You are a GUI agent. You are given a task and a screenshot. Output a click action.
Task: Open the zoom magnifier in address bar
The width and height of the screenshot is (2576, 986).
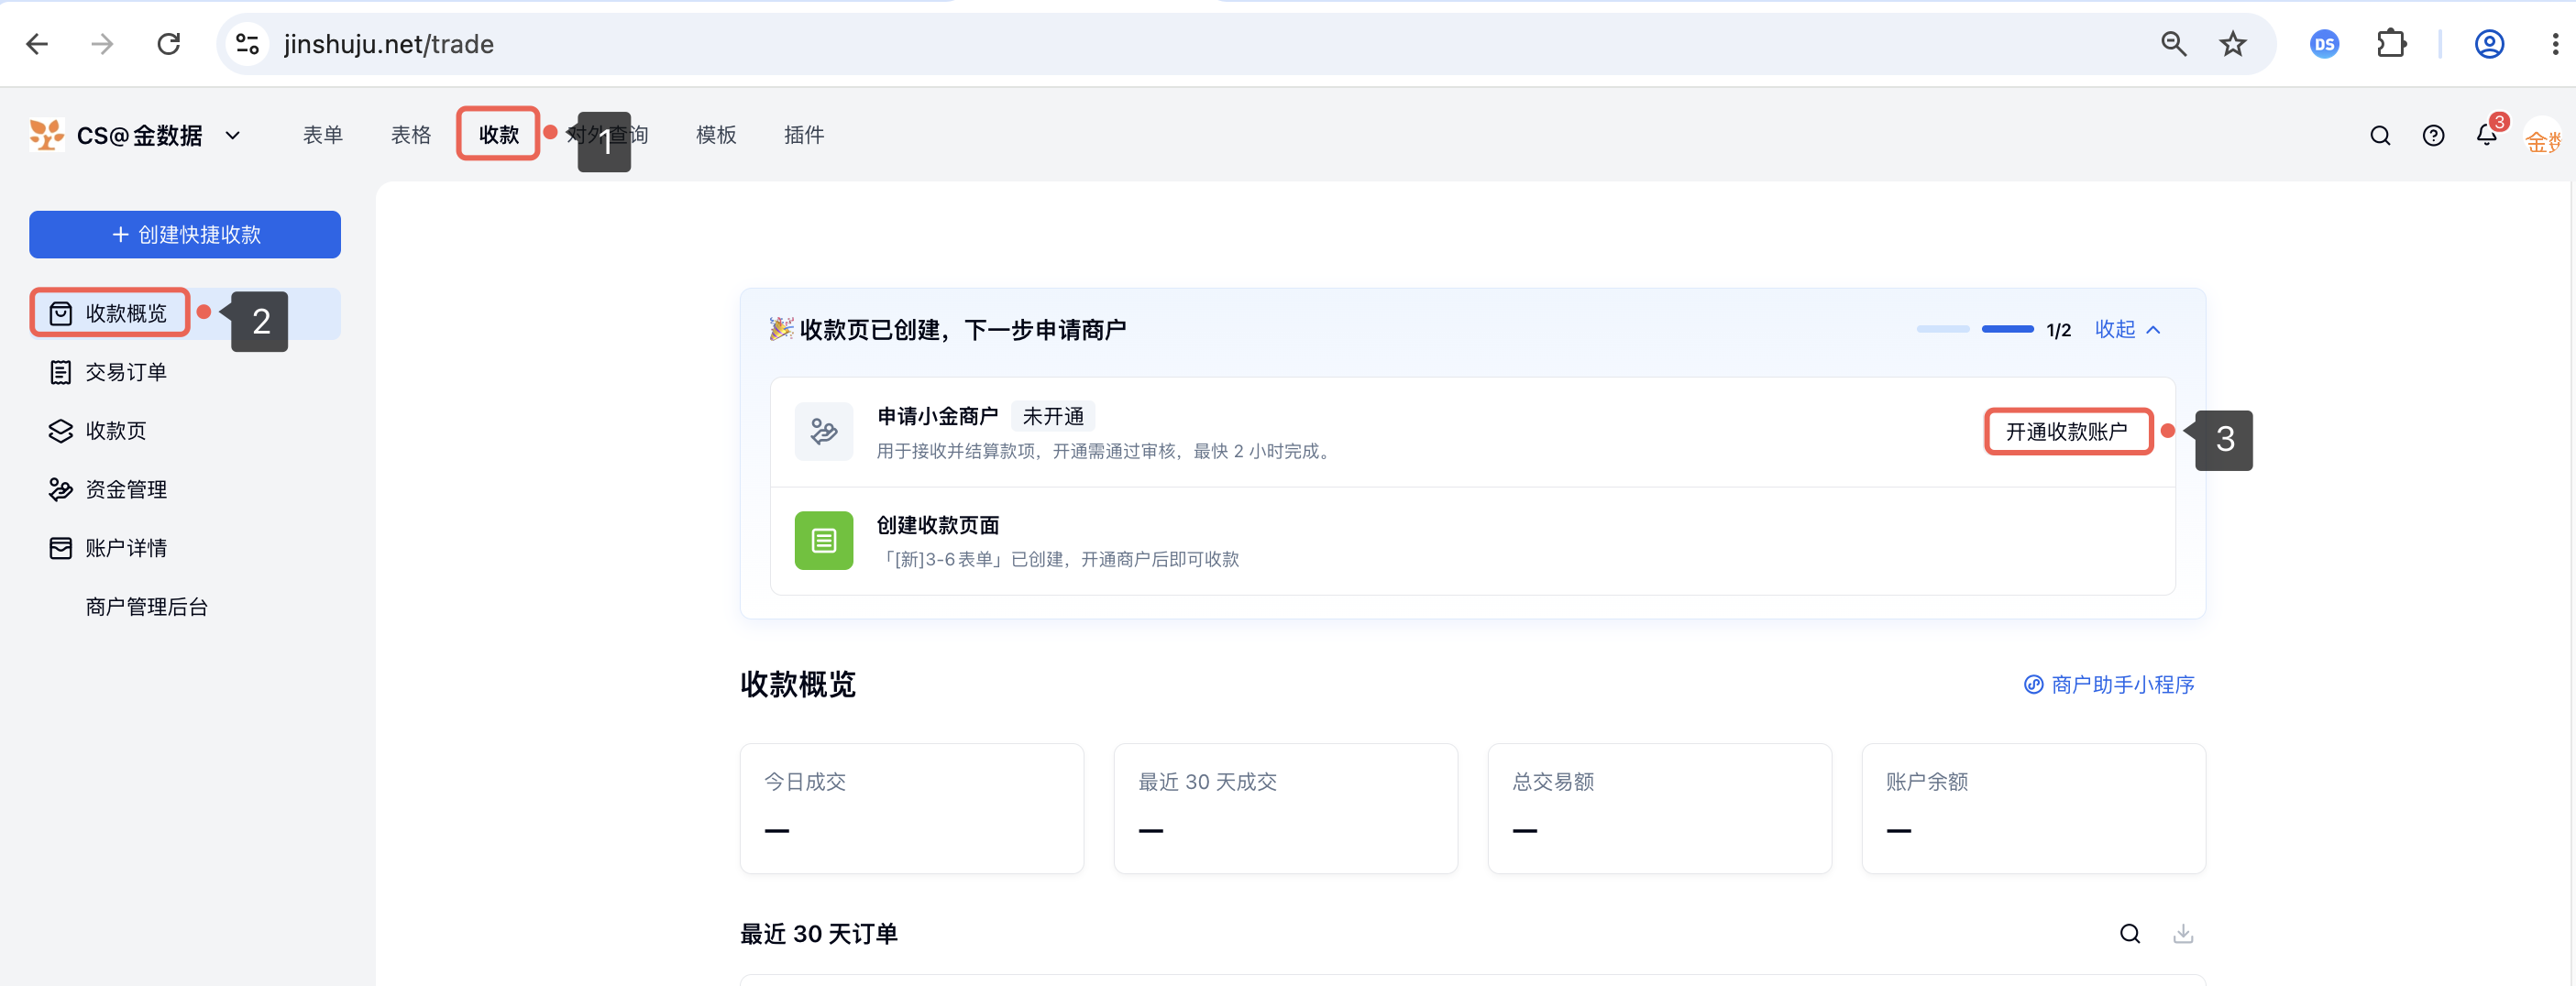tap(2173, 44)
